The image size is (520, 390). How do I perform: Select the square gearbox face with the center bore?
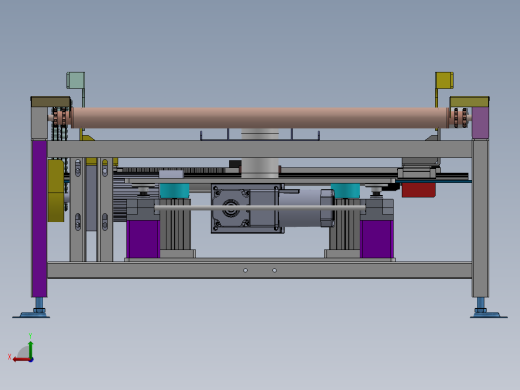(231, 208)
